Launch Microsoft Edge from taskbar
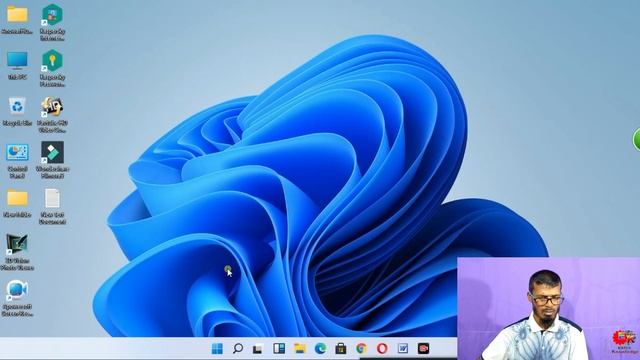The height and width of the screenshot is (360, 640). coord(320,349)
